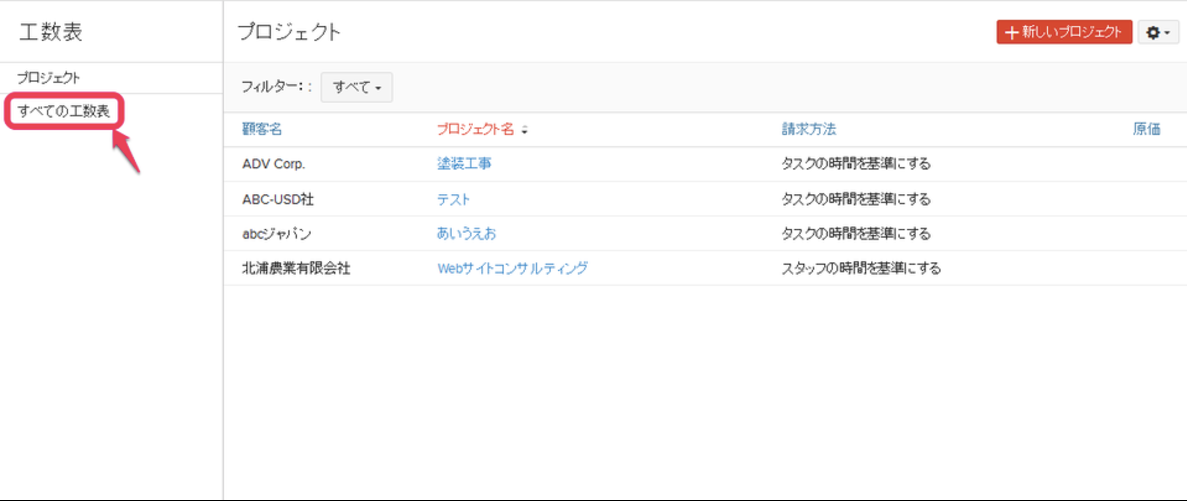The width and height of the screenshot is (1187, 501).
Task: Open the gear settings dropdown
Action: tap(1158, 32)
